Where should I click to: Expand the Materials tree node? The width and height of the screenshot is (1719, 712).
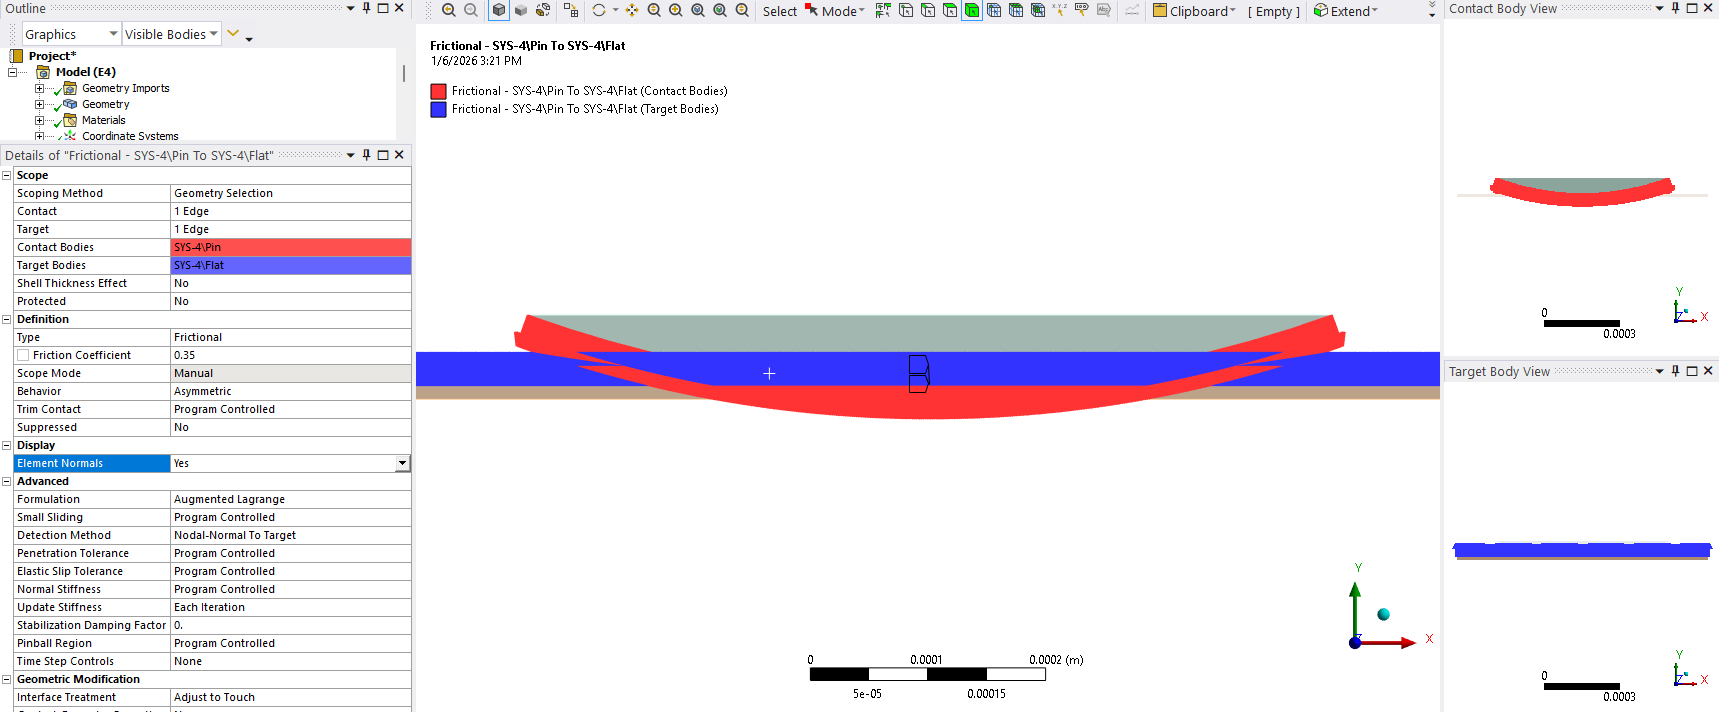pyautogui.click(x=39, y=120)
